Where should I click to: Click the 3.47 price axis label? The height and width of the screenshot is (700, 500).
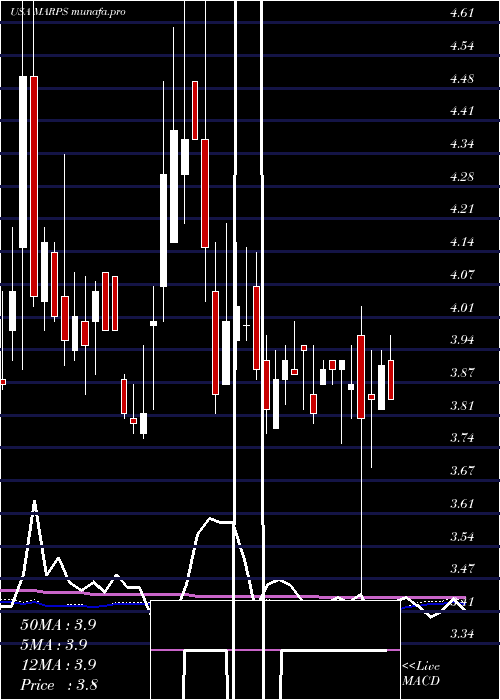pos(462,569)
